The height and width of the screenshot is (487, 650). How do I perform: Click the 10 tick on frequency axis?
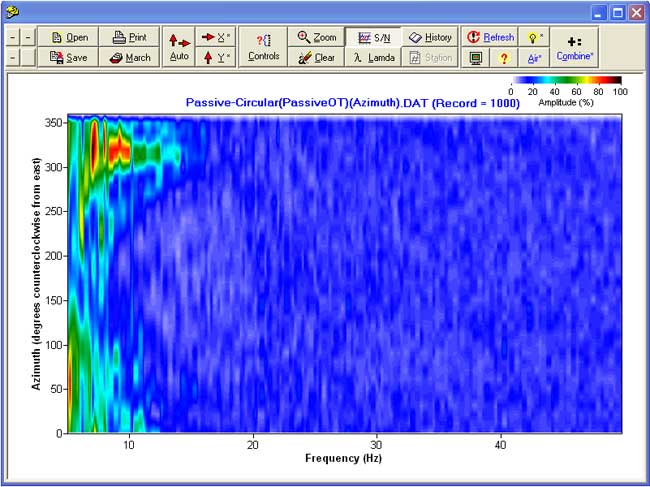tap(129, 445)
